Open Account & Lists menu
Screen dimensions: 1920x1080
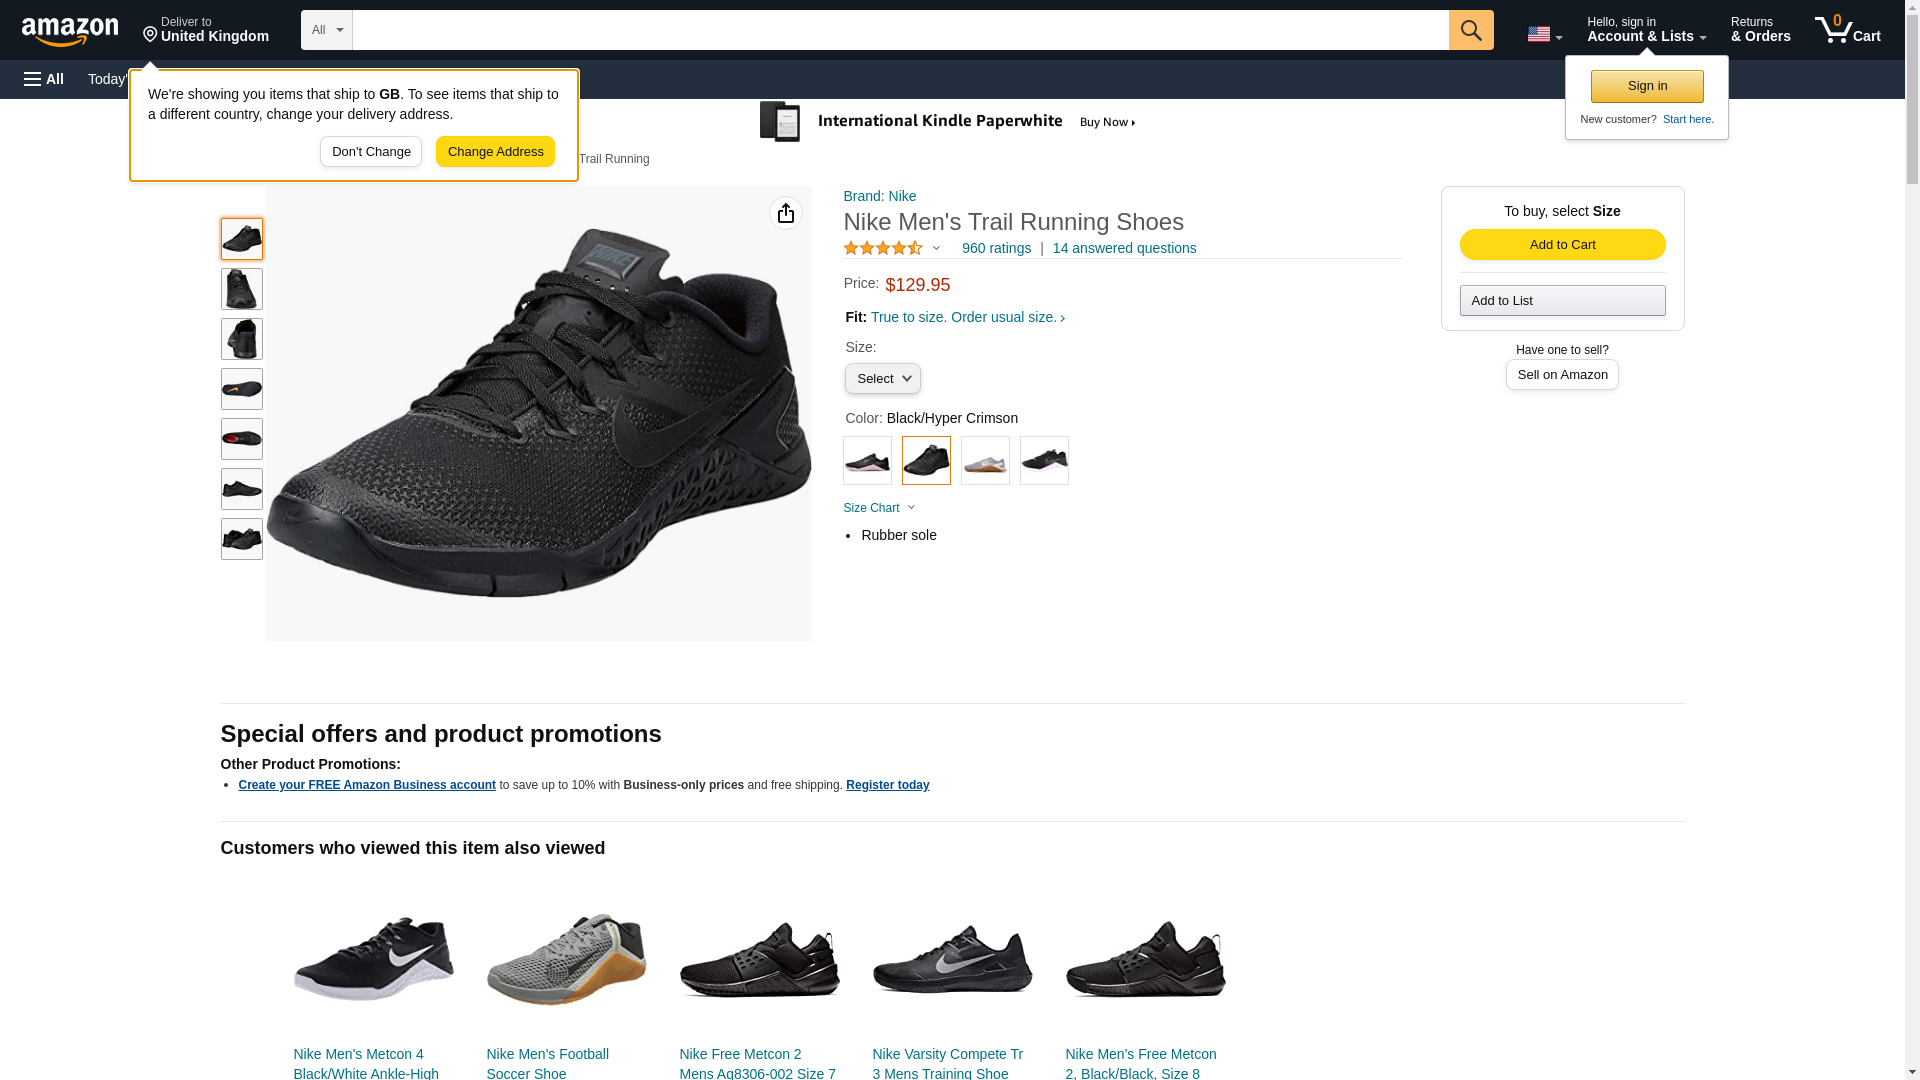(x=1645, y=30)
